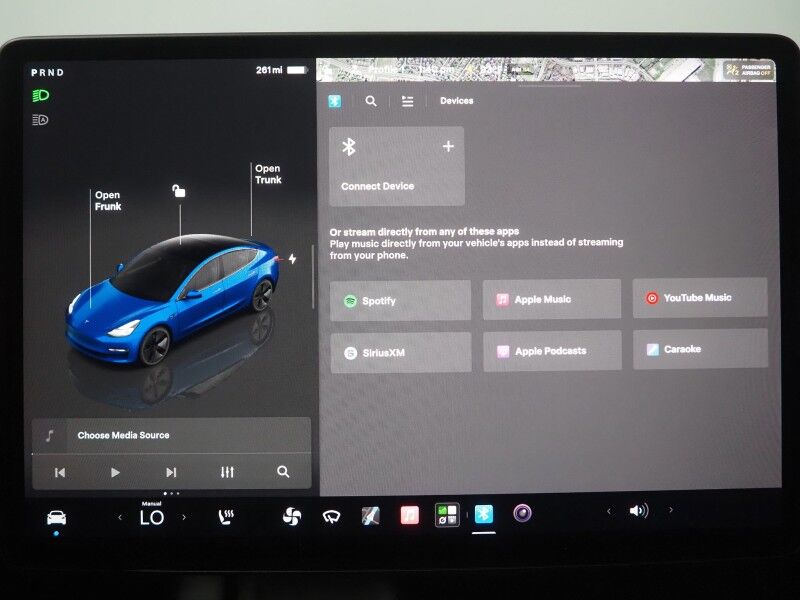Skip to the previous track
800x600 pixels.
point(60,472)
